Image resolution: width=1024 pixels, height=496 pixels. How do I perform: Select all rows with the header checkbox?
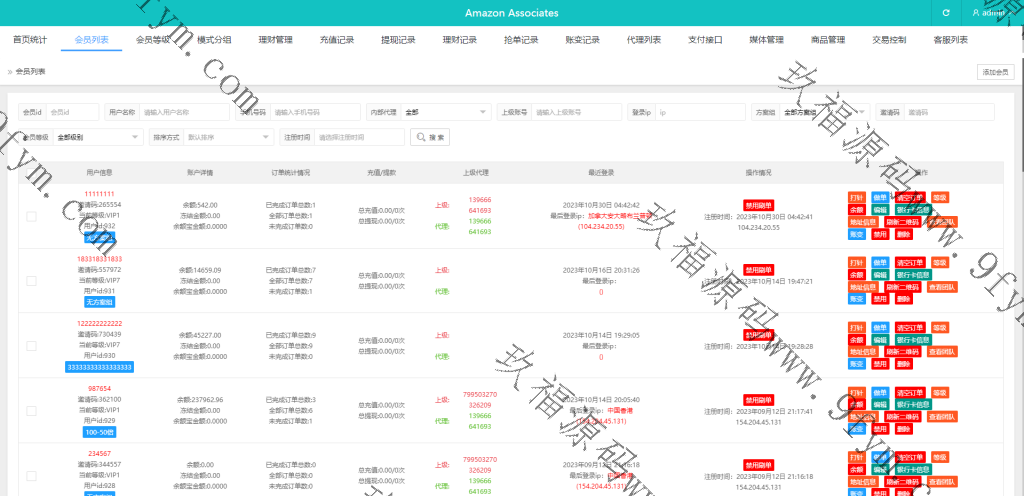point(31,172)
